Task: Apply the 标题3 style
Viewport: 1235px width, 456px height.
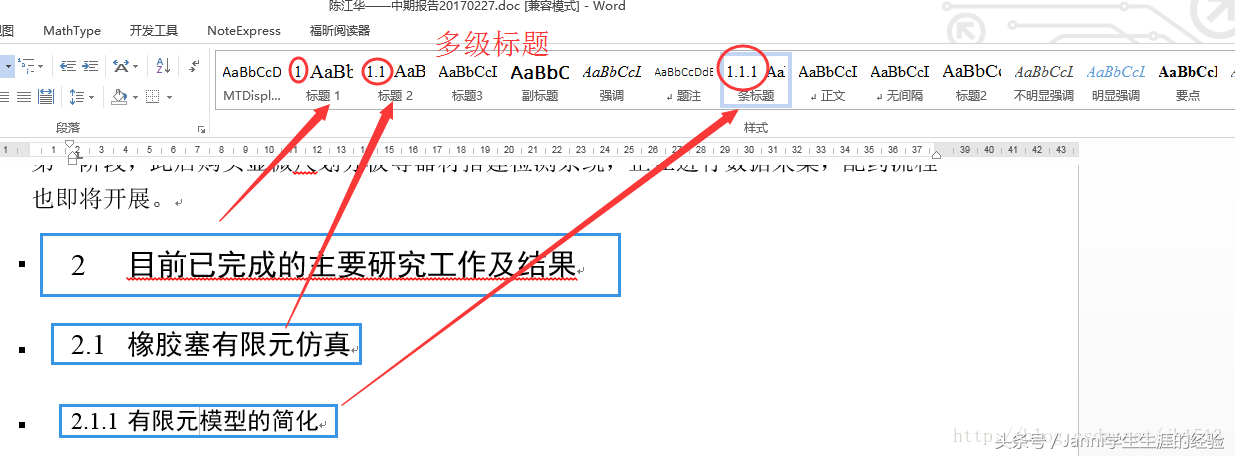Action: click(x=467, y=81)
